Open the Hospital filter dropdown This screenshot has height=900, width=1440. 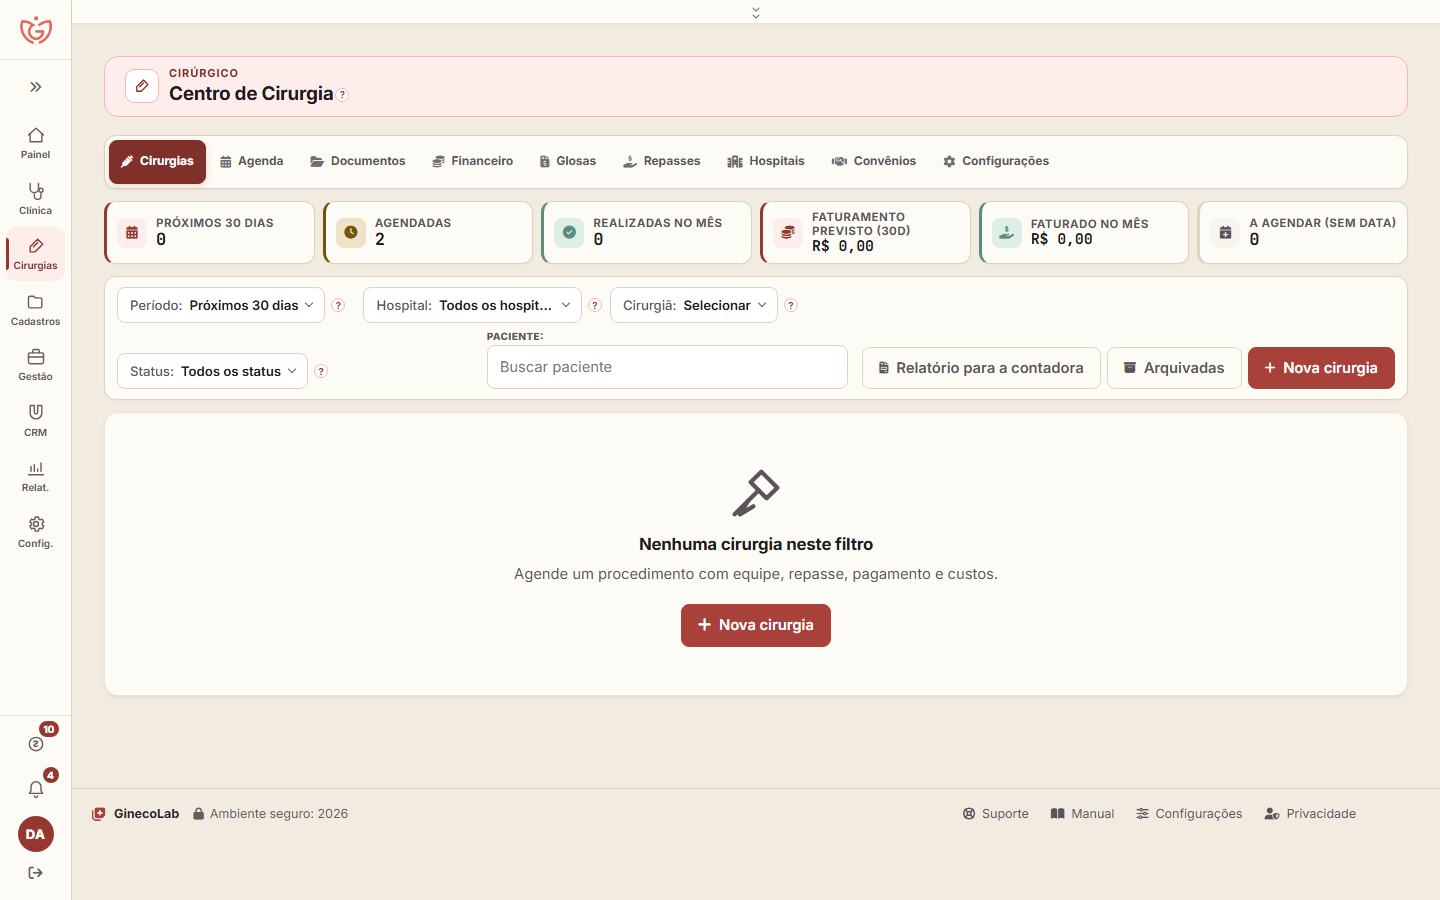point(472,305)
